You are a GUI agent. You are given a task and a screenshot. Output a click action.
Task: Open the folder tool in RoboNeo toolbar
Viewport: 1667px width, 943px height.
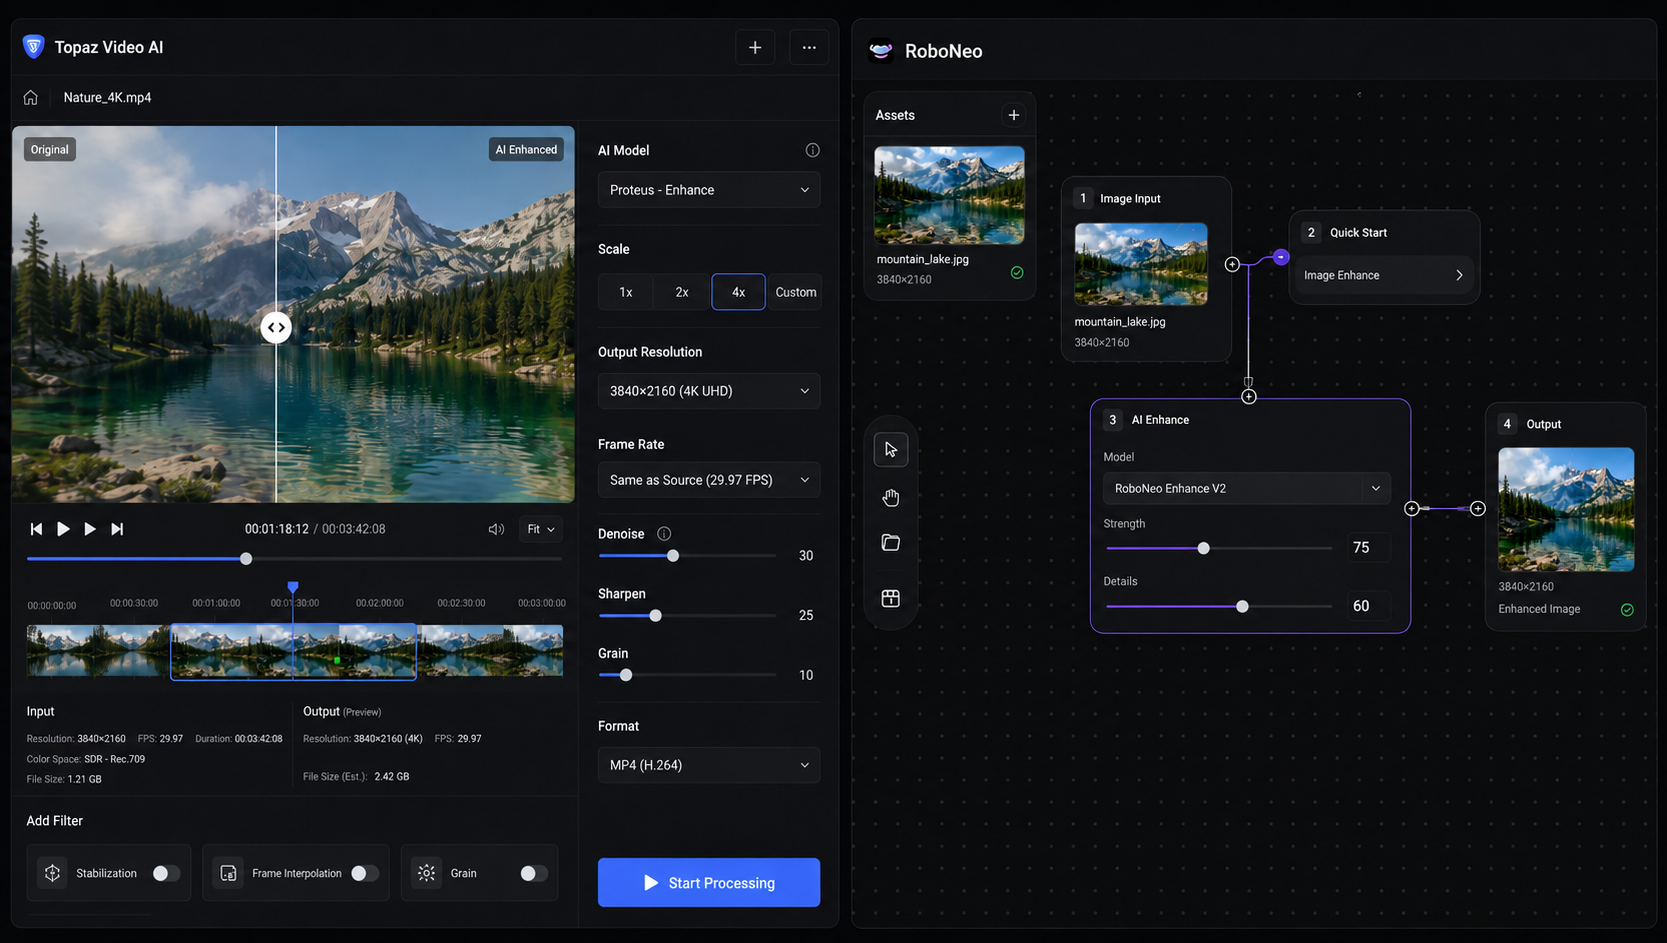pyautogui.click(x=891, y=543)
